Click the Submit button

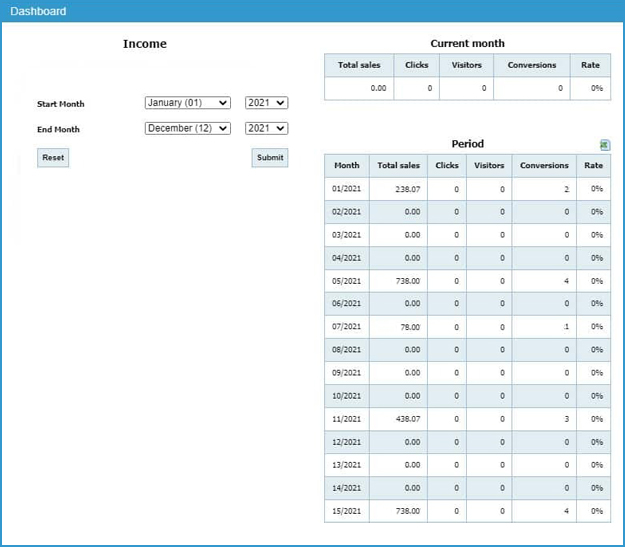click(x=269, y=157)
